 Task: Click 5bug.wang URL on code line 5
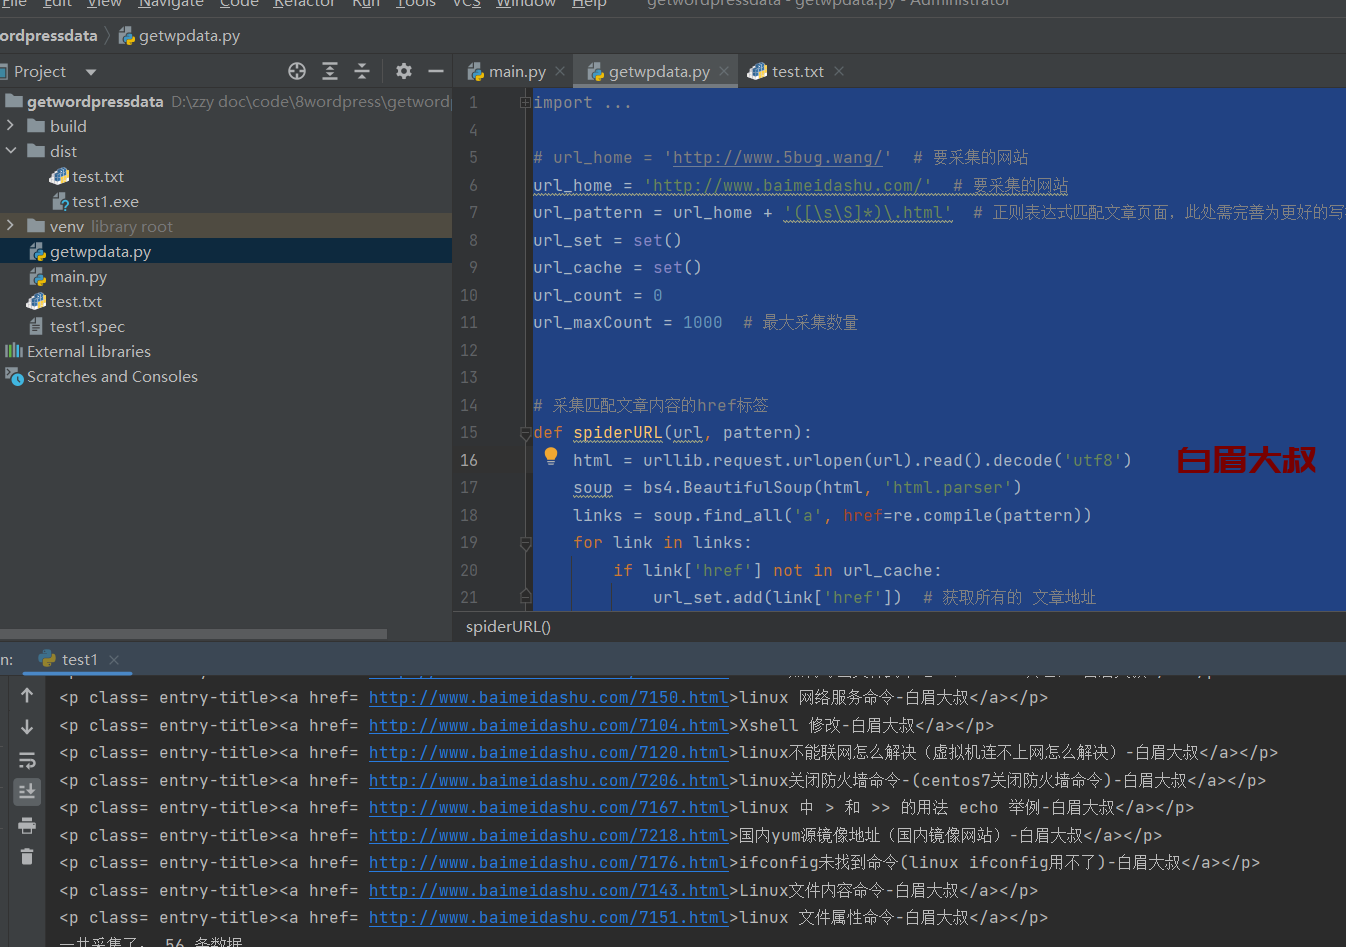click(x=777, y=157)
